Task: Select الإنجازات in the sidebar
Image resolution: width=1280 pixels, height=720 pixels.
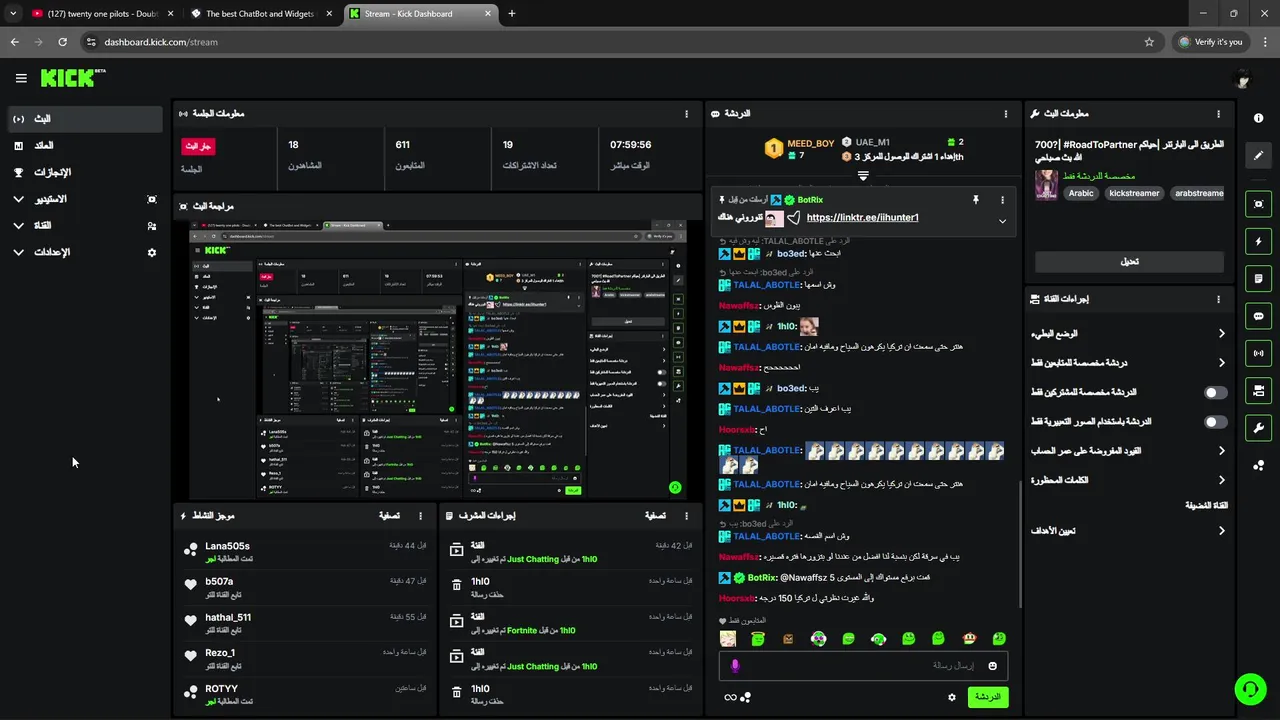Action: [85, 172]
